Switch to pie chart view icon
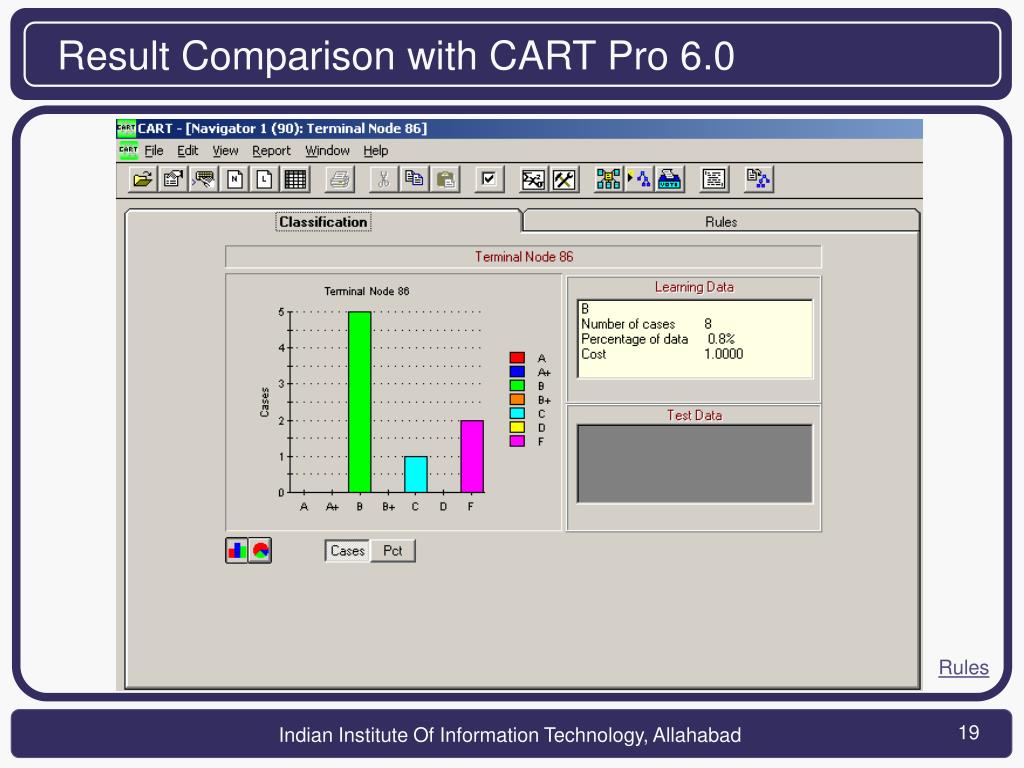1024x768 pixels. coord(261,551)
